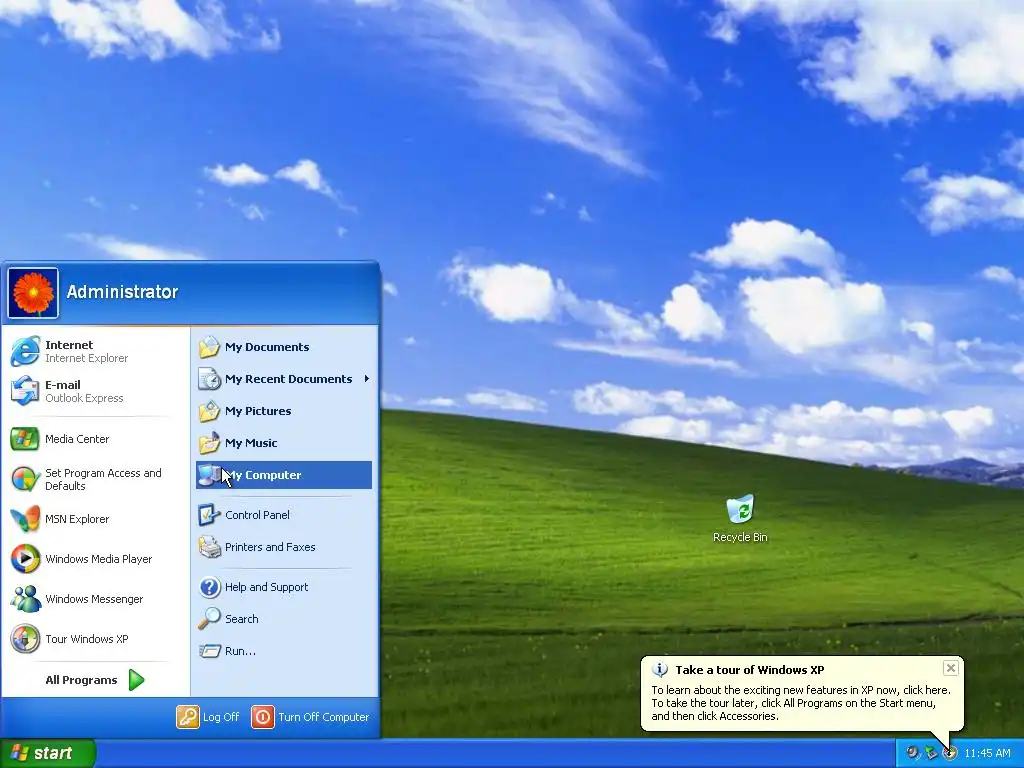This screenshot has height=768, width=1024.
Task: Click the 'Take a tour of Windows XP' title
Action: point(750,669)
